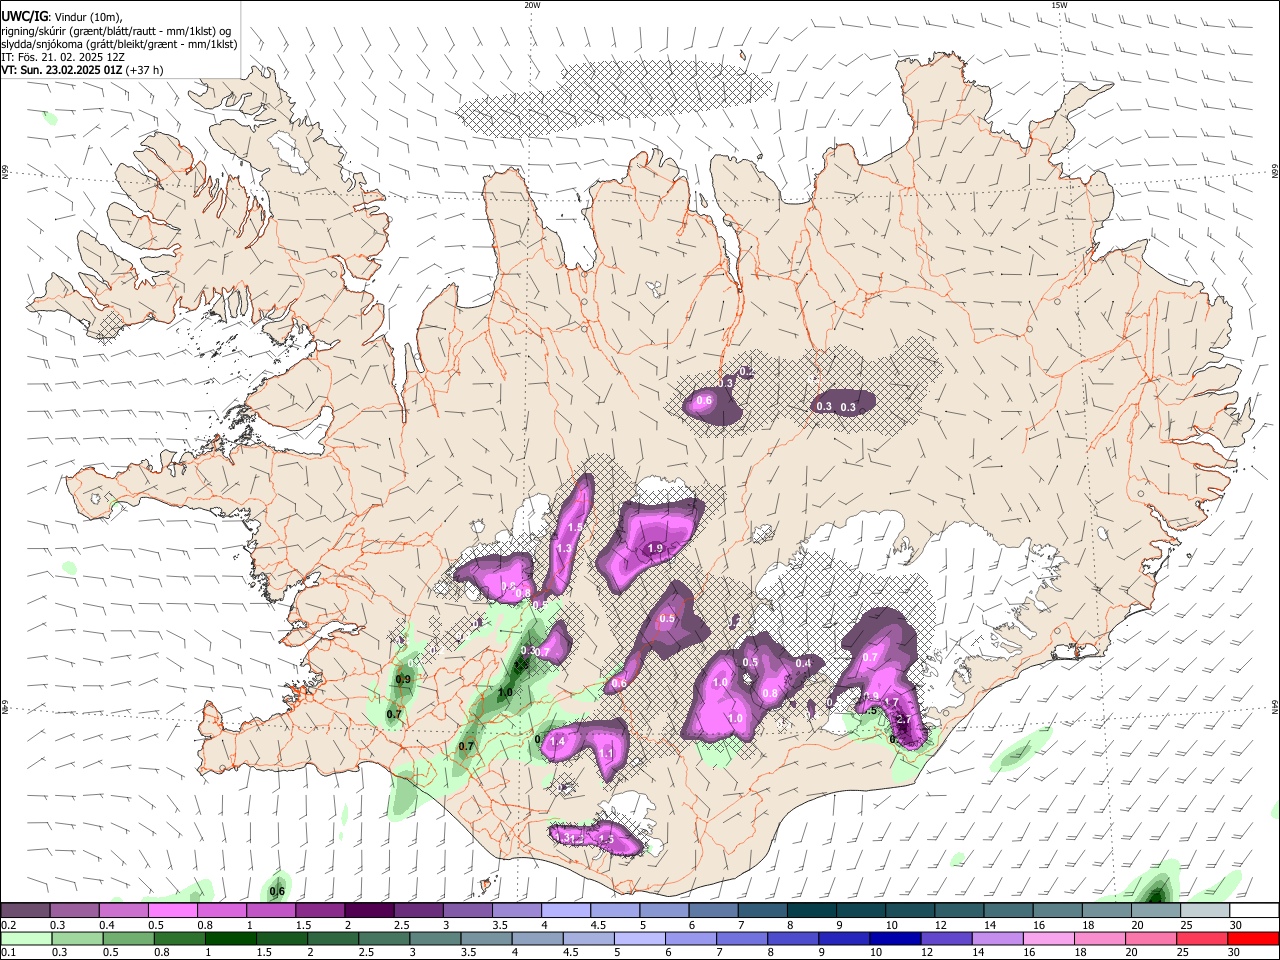Select the rain scale swatch between 20 and 25
The image size is (1280, 960).
pos(1150,938)
